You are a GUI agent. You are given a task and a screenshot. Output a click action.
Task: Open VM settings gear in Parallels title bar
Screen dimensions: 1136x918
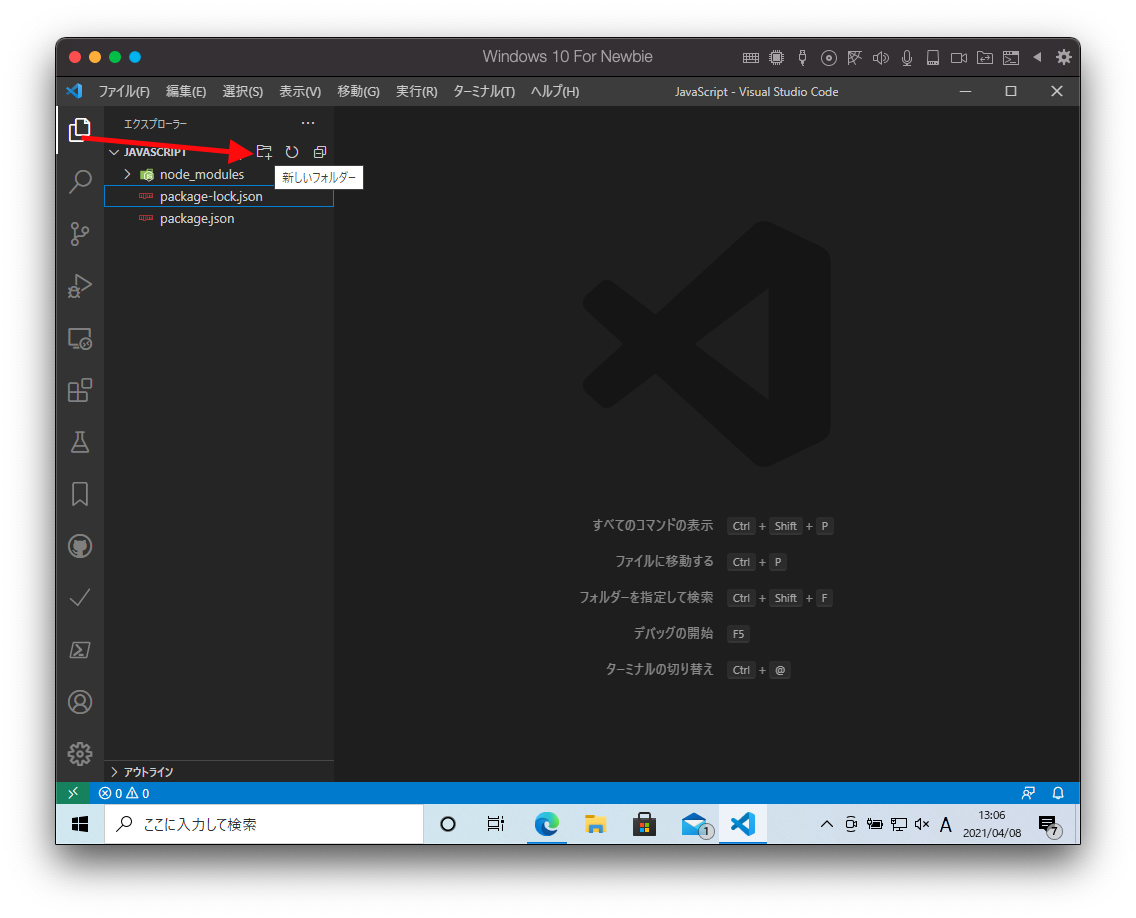tap(1064, 57)
